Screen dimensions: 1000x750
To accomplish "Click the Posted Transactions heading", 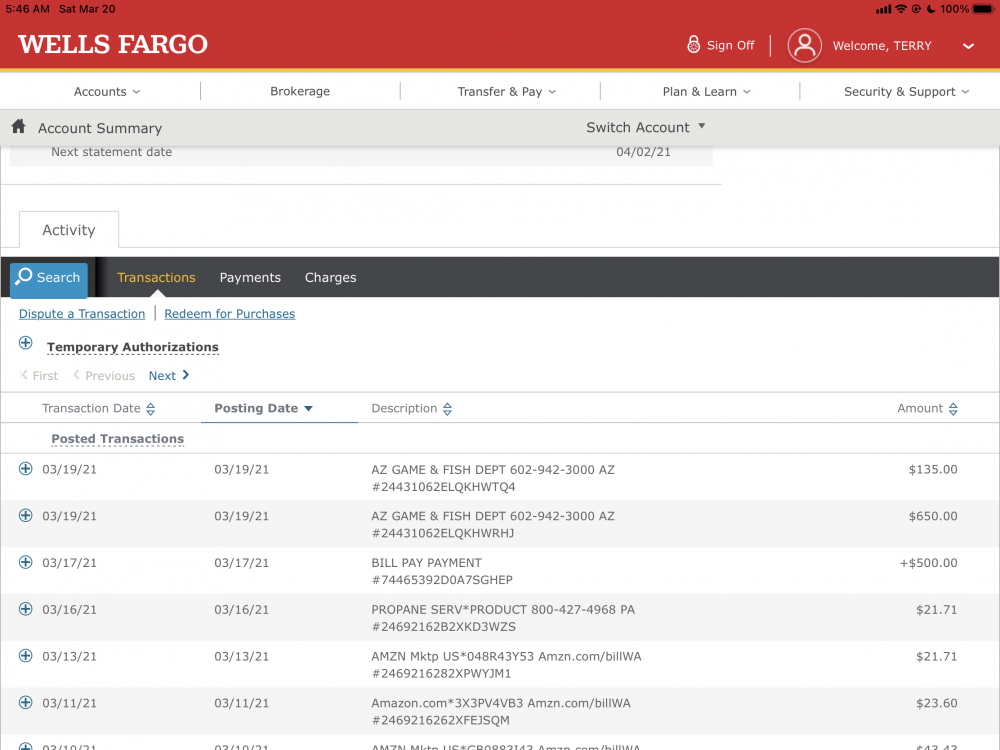I will pos(117,439).
